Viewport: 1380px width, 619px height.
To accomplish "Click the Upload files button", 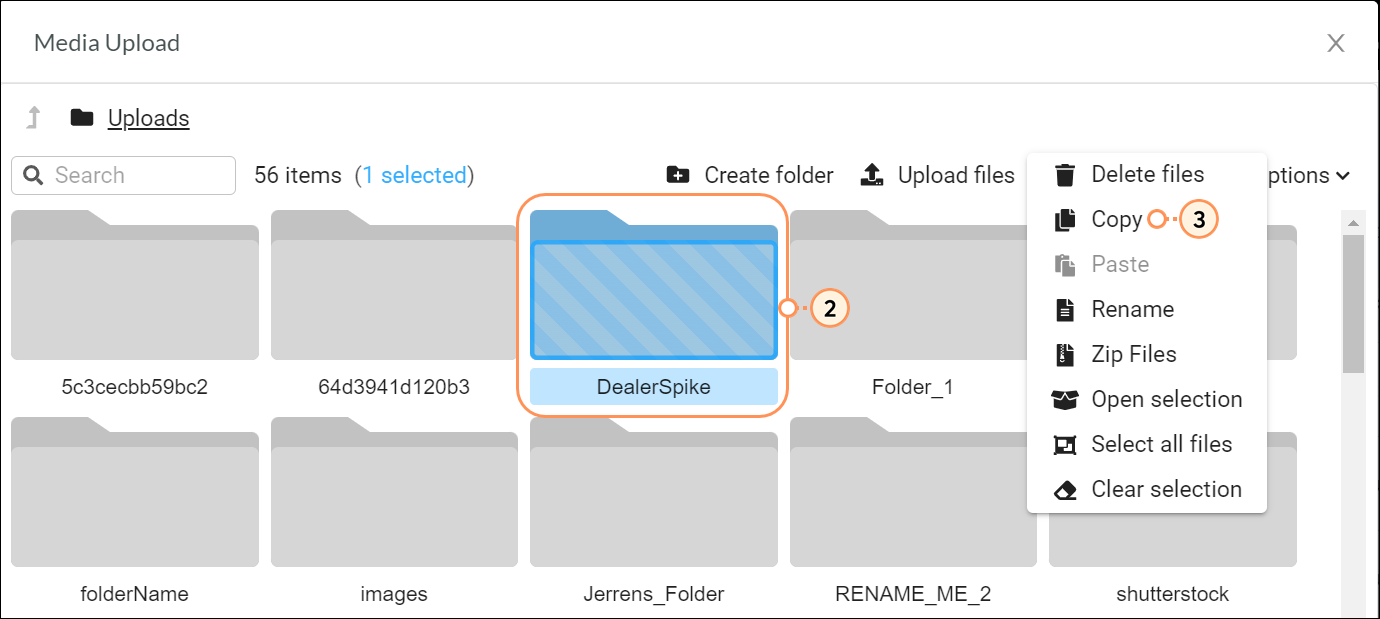I will (x=937, y=175).
